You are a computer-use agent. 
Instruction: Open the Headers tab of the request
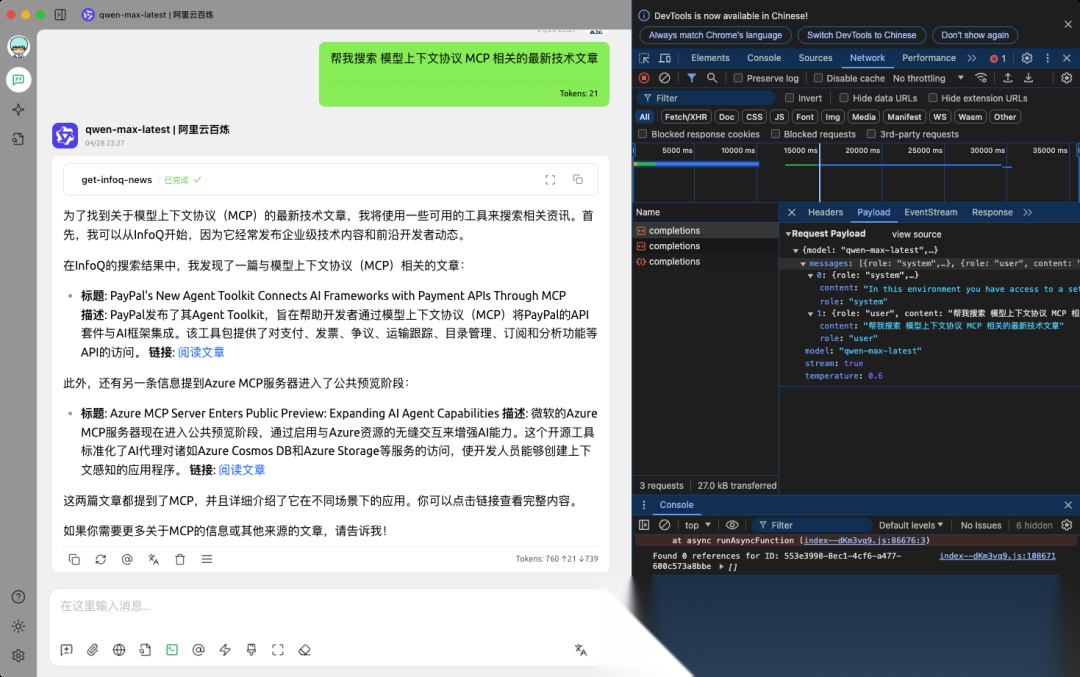[x=825, y=212]
